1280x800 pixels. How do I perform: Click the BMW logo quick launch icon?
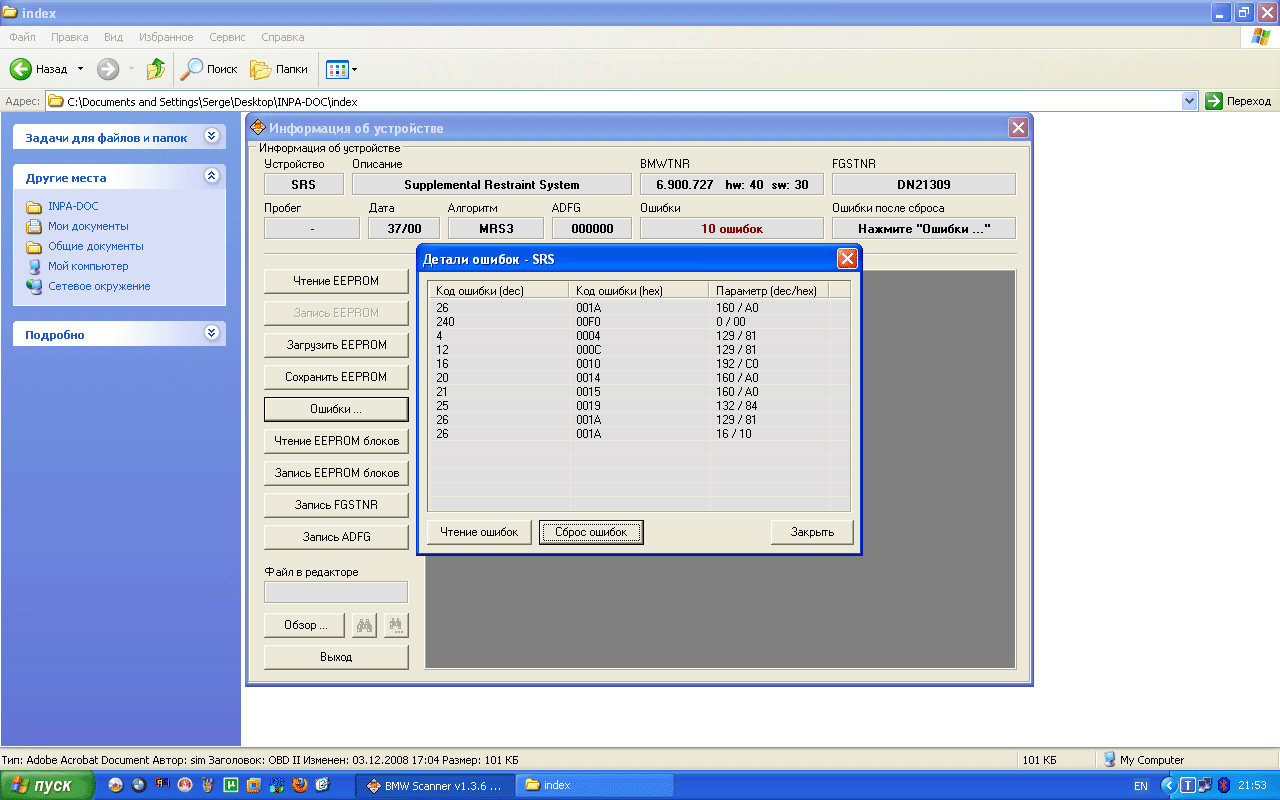[138, 785]
